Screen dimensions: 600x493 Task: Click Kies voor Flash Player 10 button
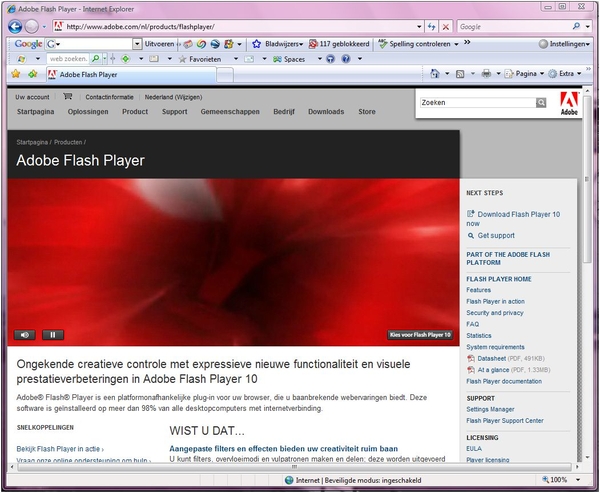(x=420, y=335)
